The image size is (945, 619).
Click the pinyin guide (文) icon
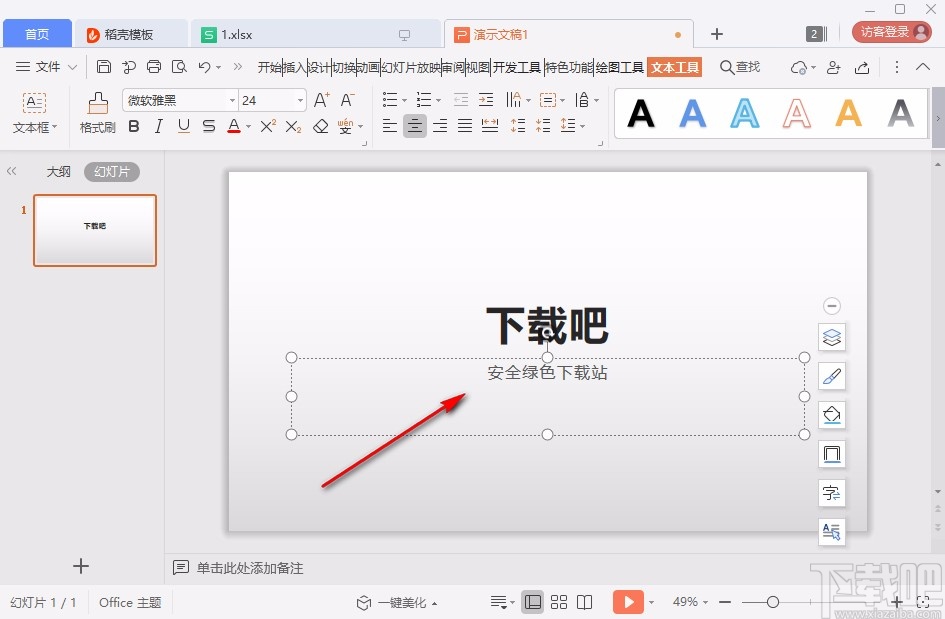347,125
